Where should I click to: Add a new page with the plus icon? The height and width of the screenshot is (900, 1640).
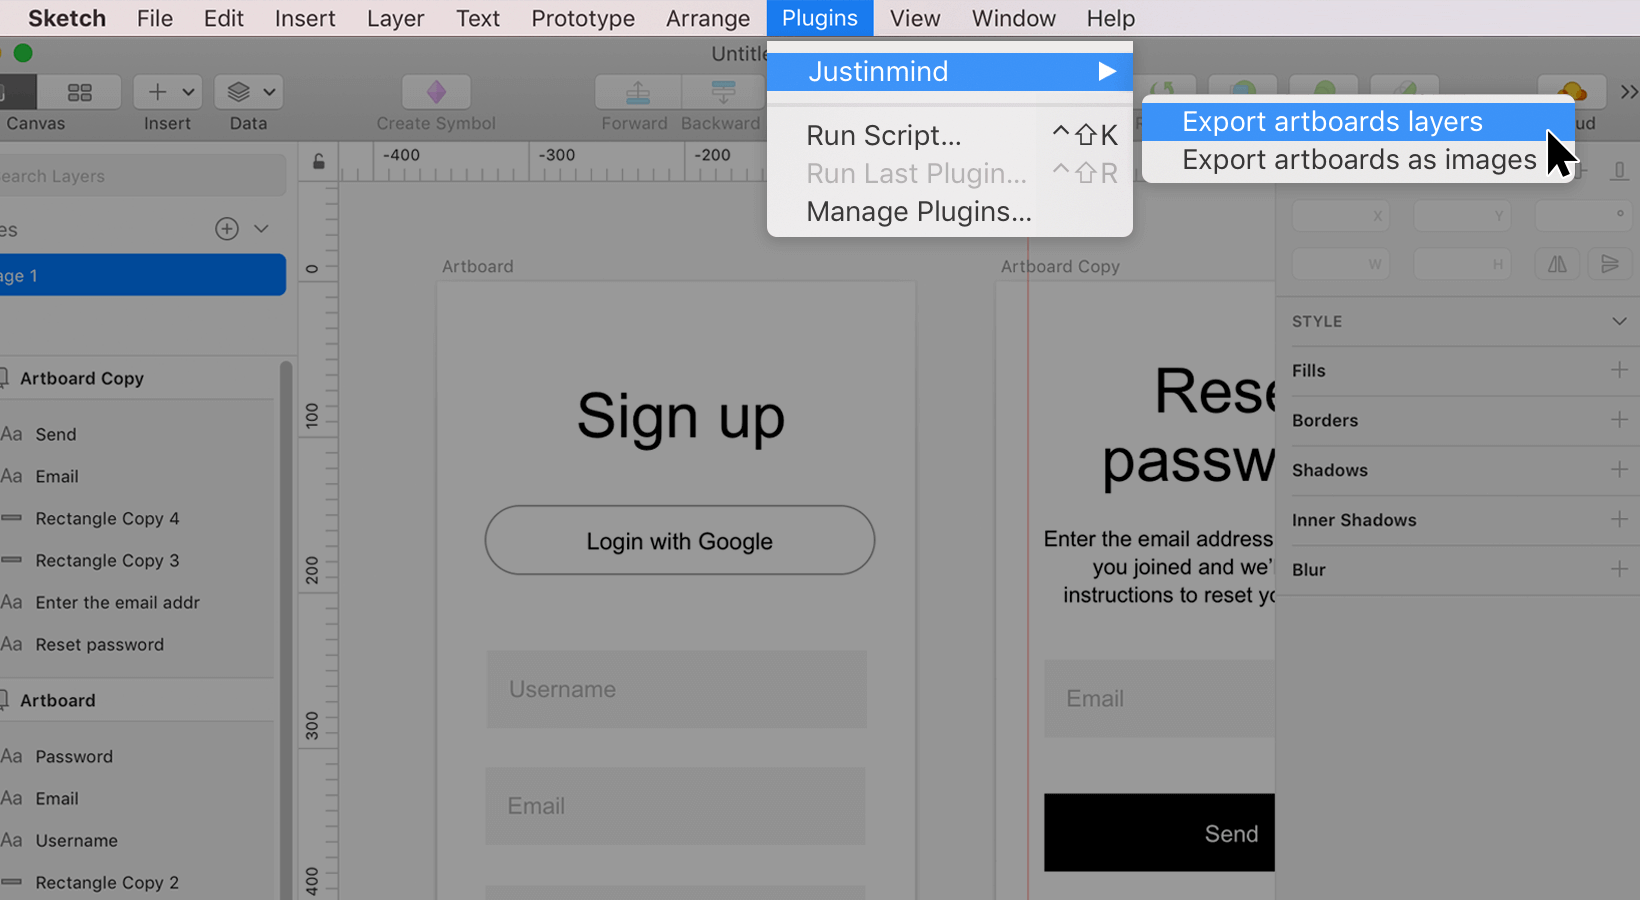click(227, 229)
